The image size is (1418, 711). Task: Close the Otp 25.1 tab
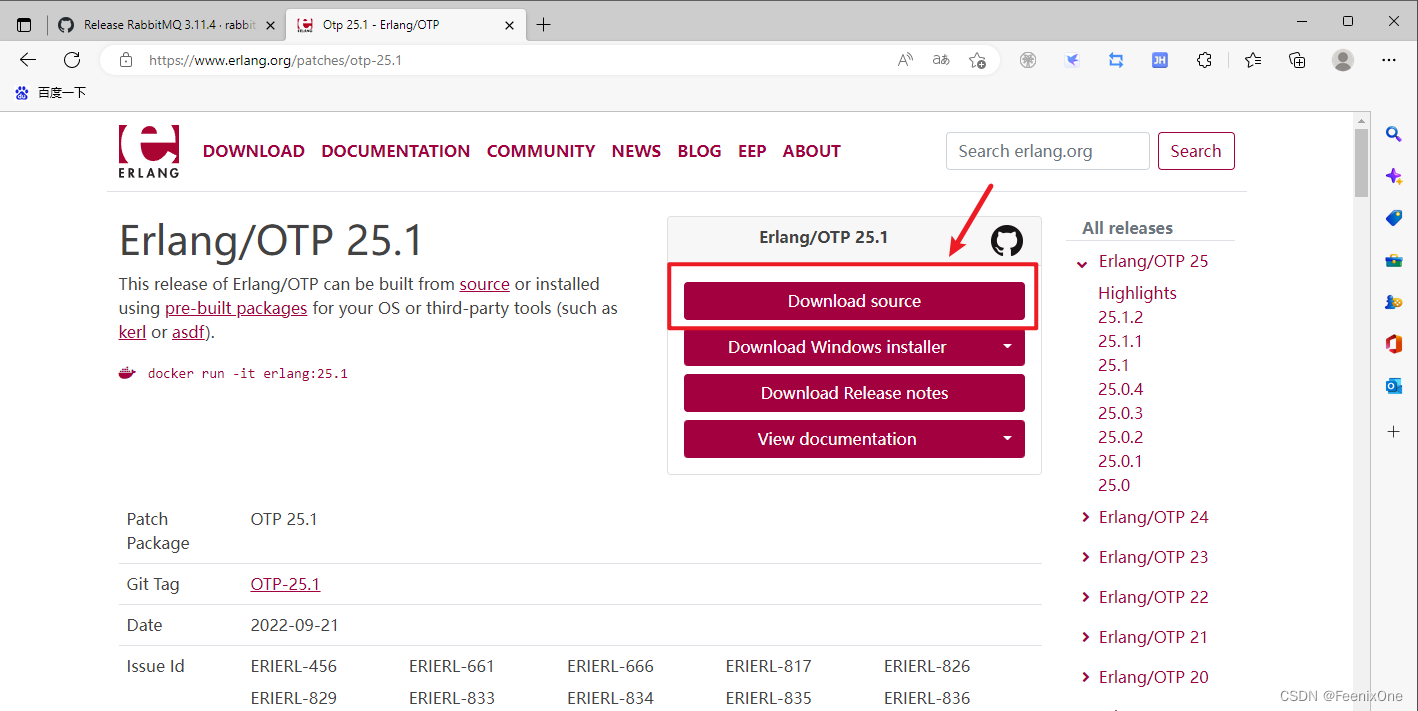pos(510,25)
